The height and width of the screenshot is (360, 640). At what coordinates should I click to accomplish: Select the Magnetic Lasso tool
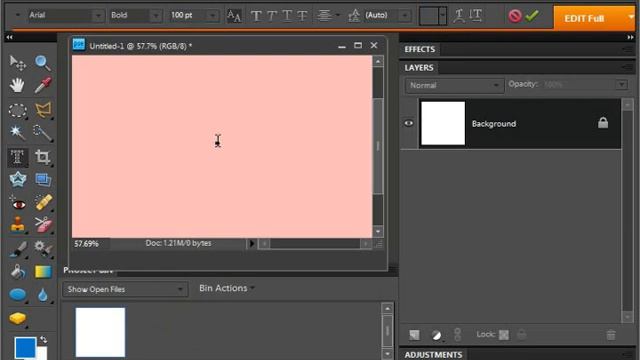[43, 110]
